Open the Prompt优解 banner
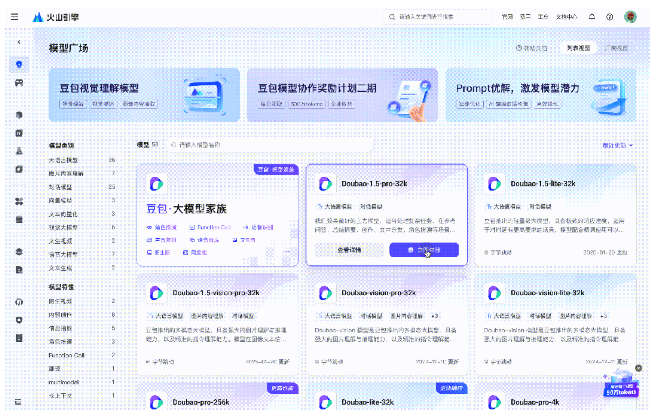This screenshot has width=653, height=417. pos(541,95)
